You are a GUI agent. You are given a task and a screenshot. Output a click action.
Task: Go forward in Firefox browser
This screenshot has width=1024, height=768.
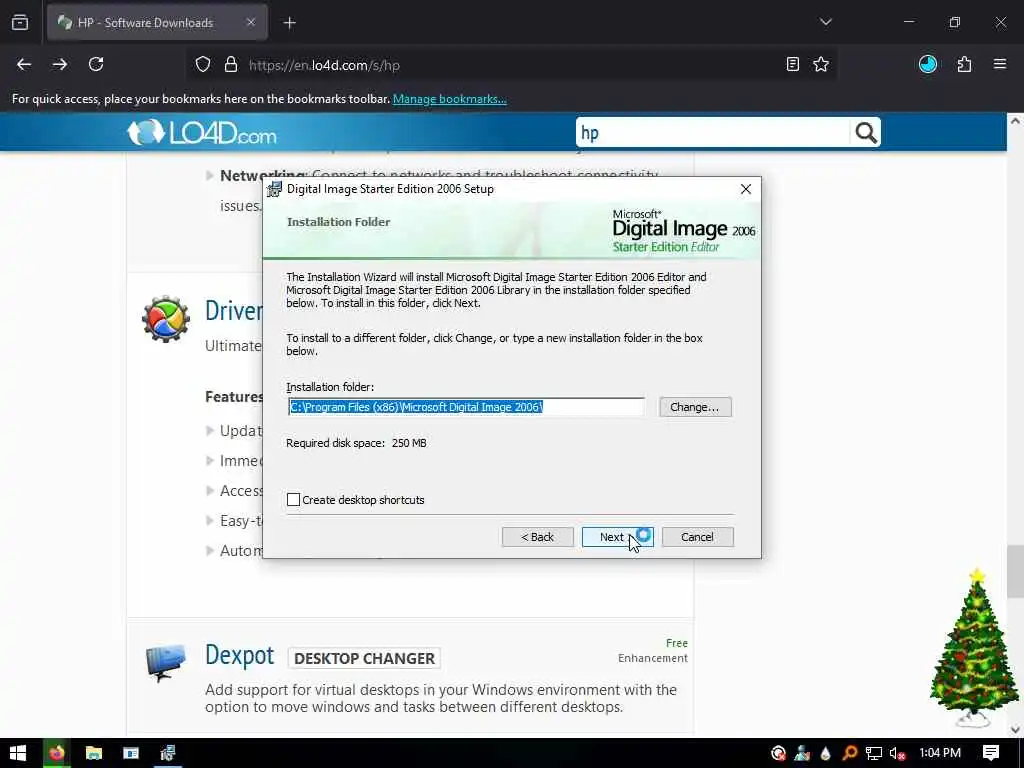(x=60, y=64)
